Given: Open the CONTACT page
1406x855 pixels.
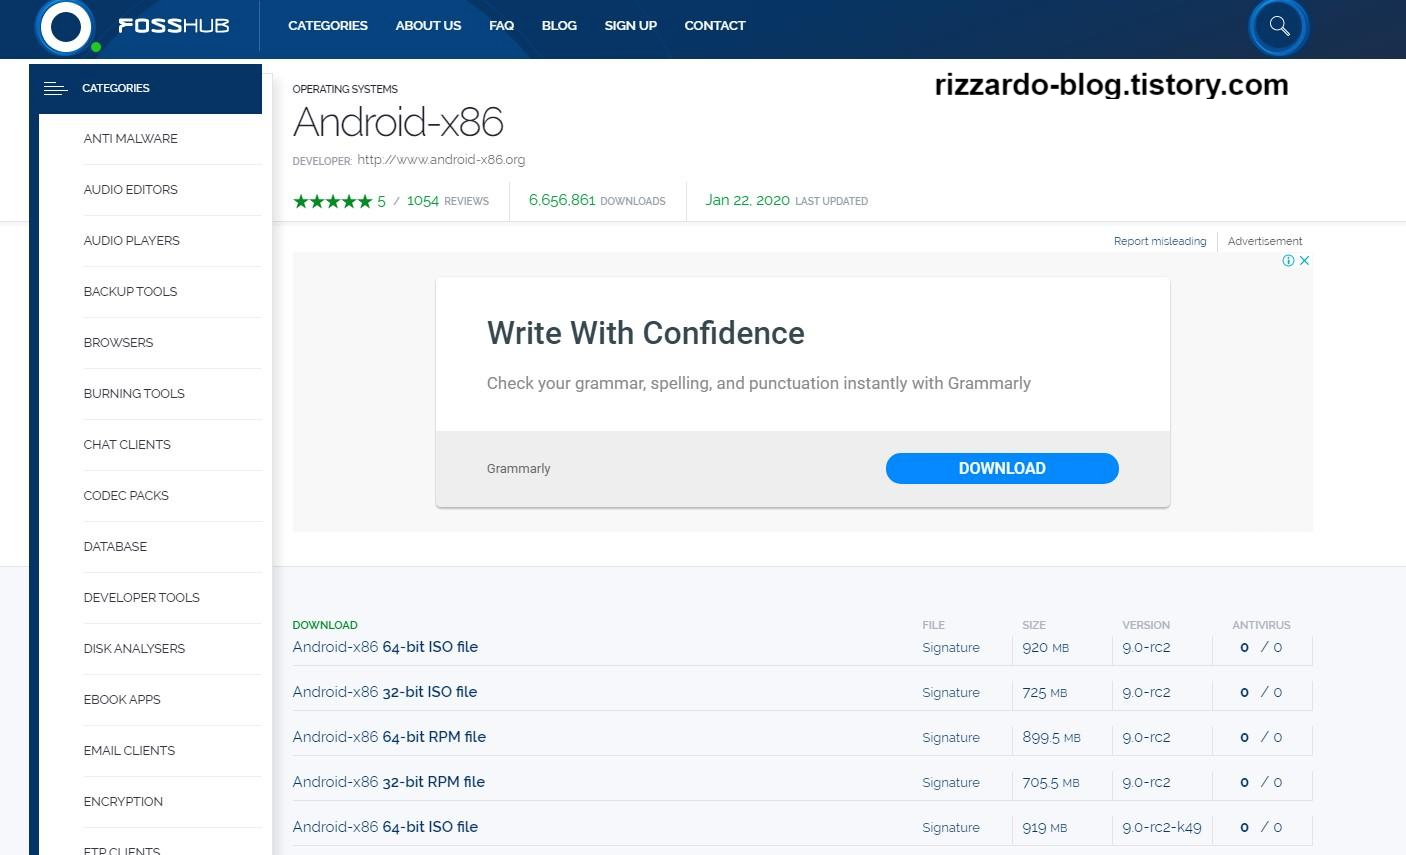Looking at the screenshot, I should [715, 26].
